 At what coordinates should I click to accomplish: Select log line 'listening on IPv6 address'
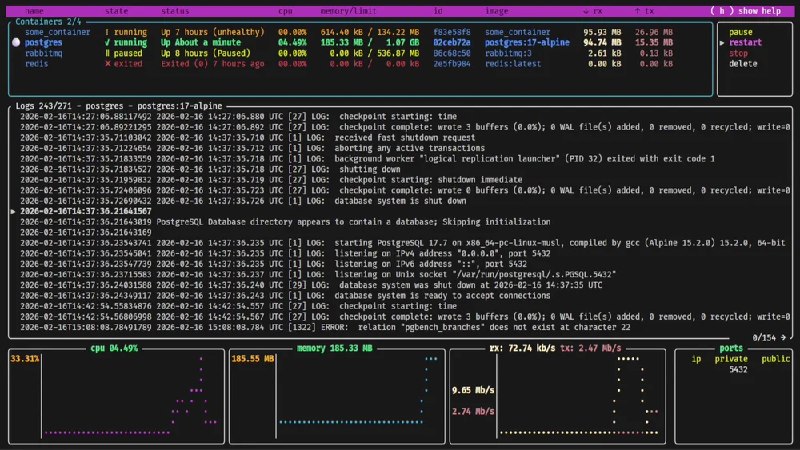pyautogui.click(x=273, y=264)
